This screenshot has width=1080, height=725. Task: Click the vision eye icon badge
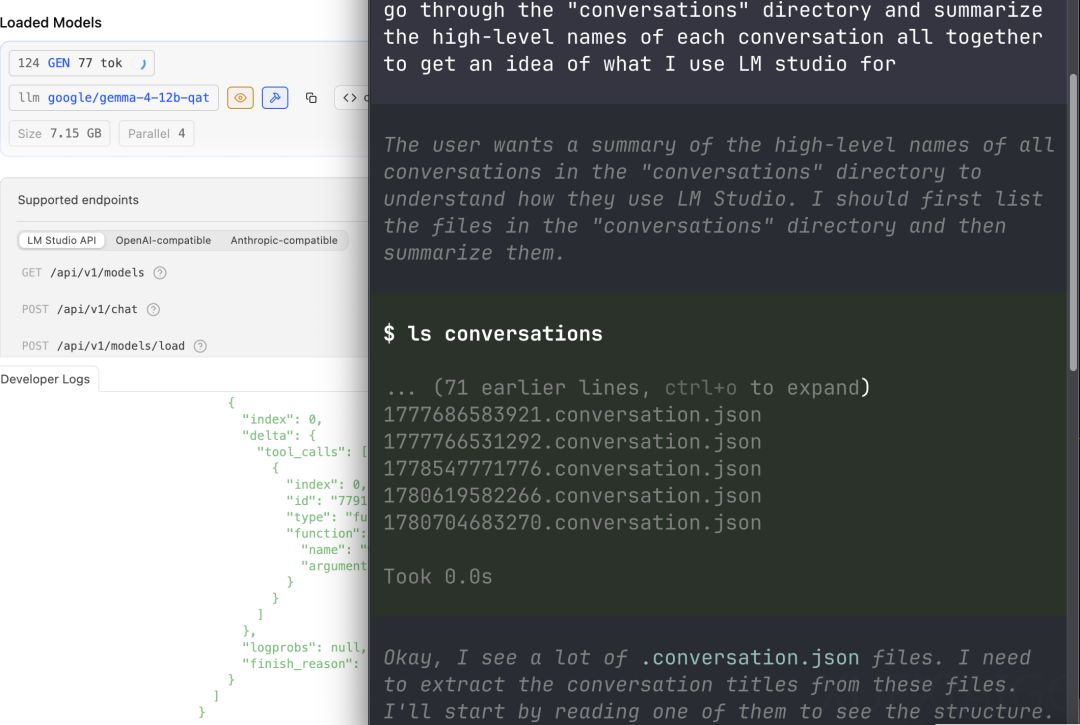tap(240, 98)
